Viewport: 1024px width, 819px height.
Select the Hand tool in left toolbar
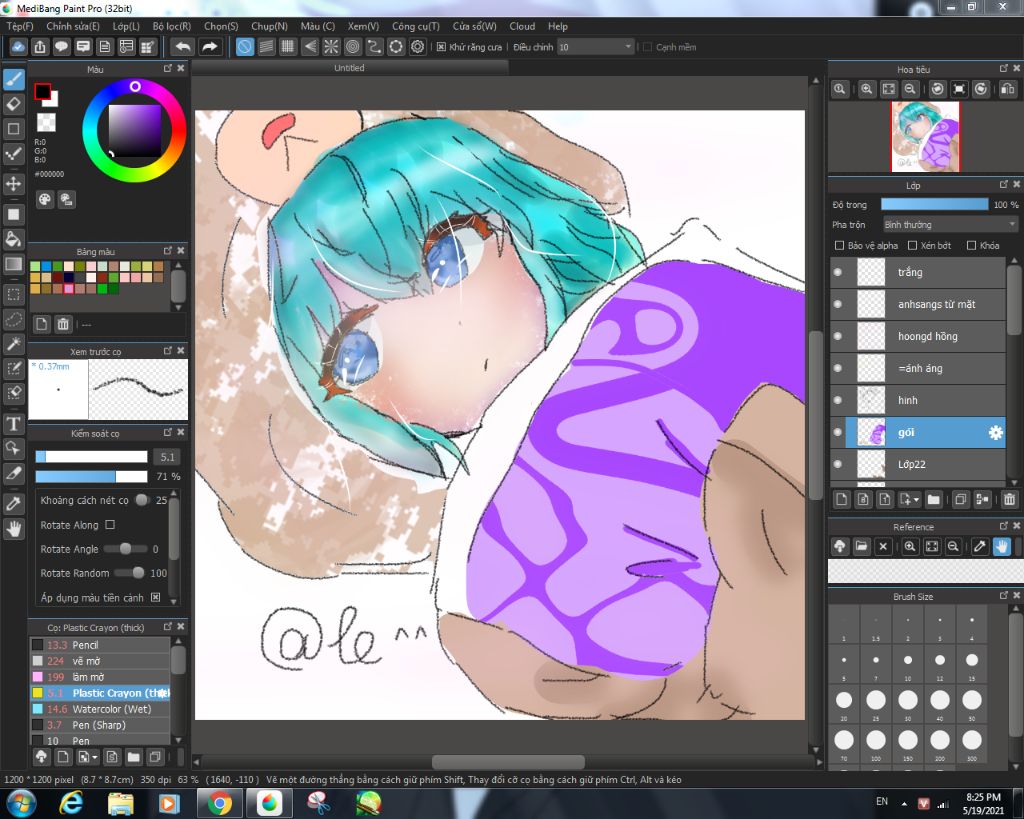point(14,529)
